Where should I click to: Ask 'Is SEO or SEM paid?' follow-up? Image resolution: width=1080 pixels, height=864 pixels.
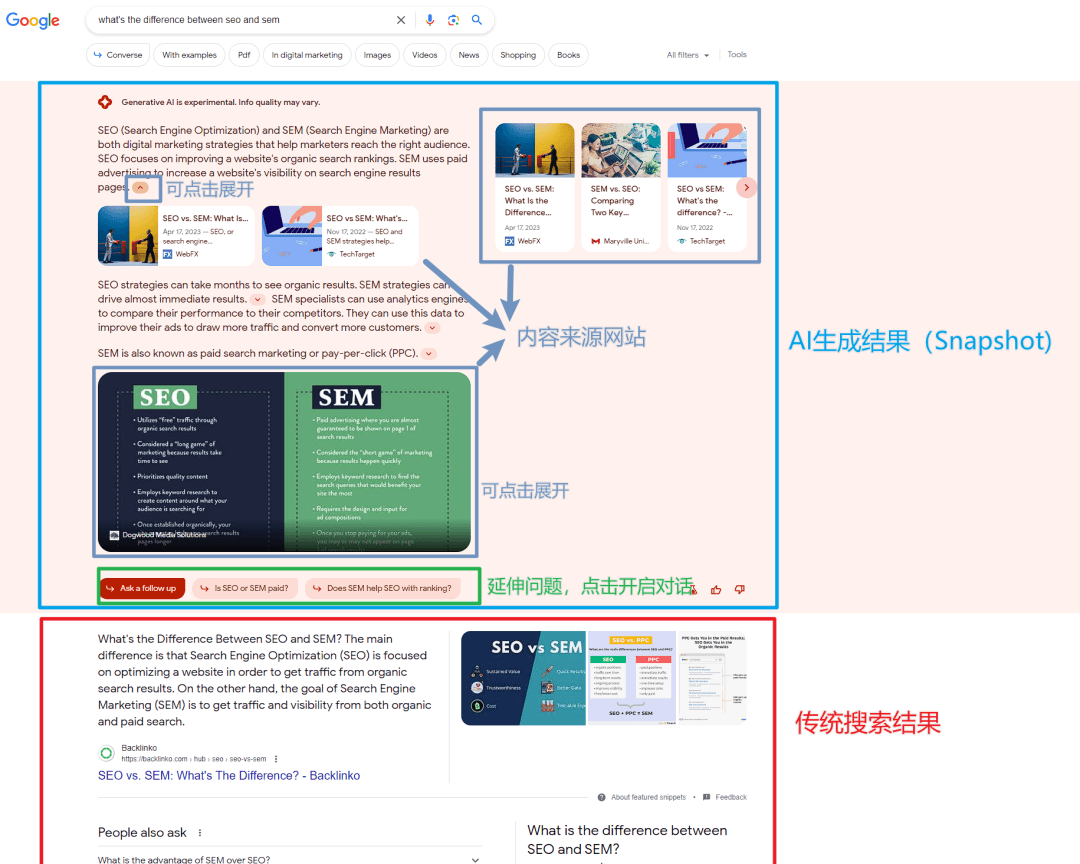pos(245,588)
